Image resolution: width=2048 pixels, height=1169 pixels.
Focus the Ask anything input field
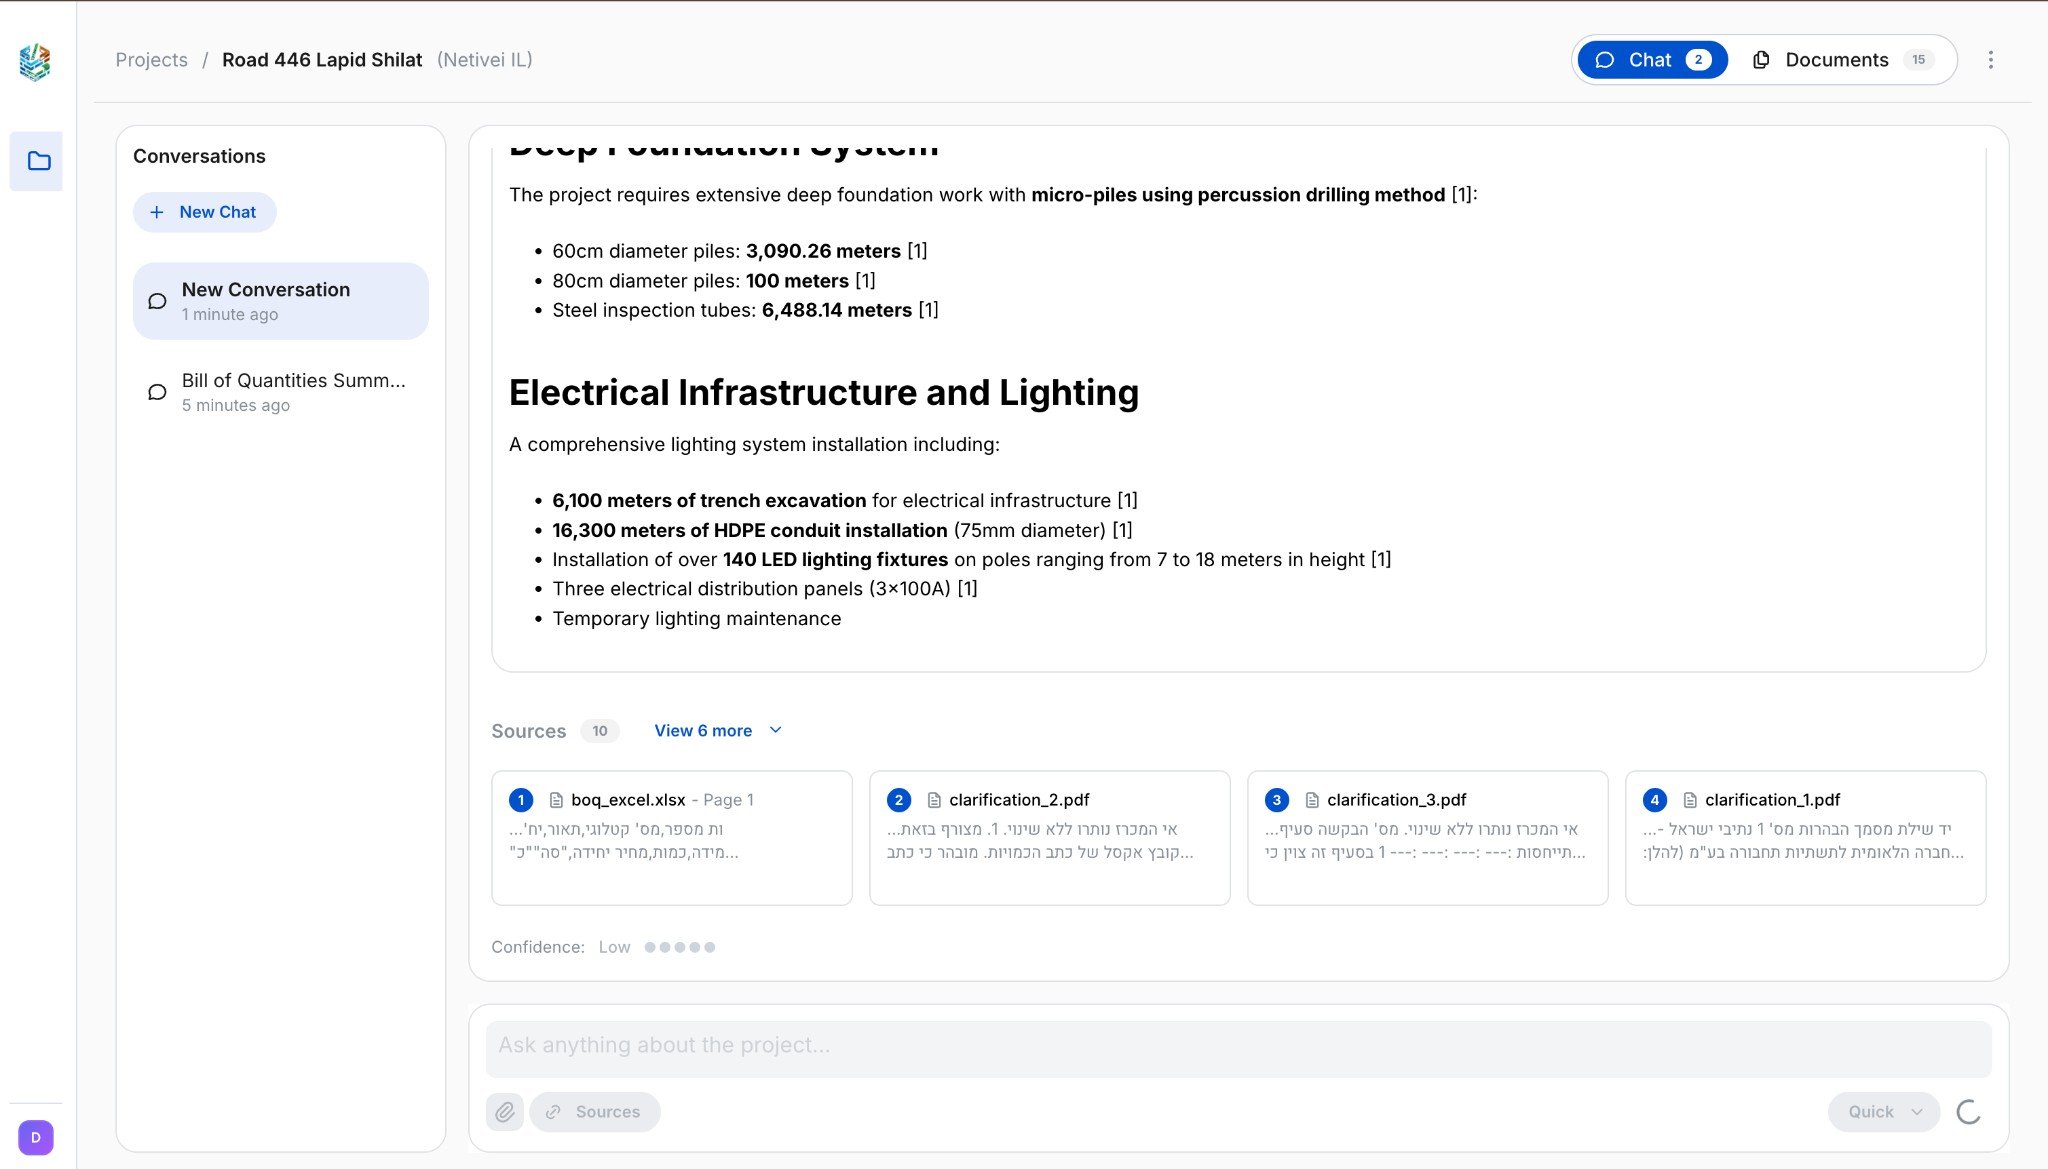tap(1238, 1046)
